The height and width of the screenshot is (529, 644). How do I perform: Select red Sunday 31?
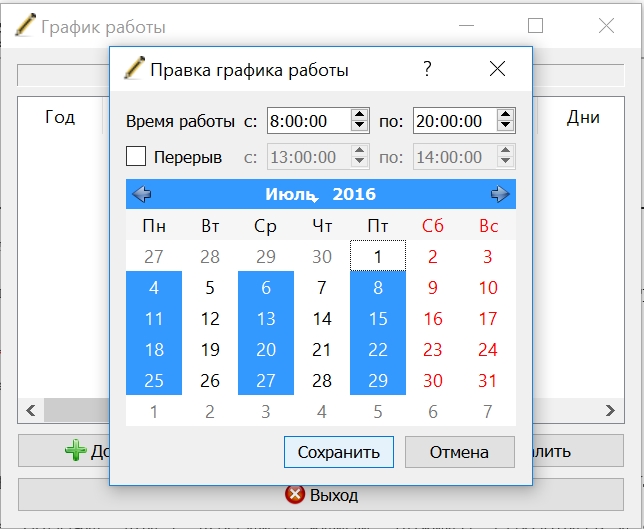tap(488, 380)
